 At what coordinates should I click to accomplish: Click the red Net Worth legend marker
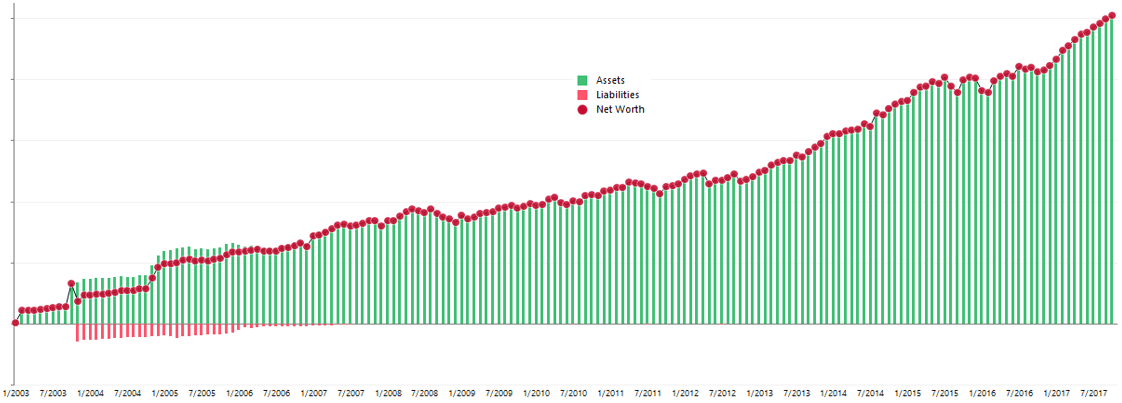(x=582, y=110)
